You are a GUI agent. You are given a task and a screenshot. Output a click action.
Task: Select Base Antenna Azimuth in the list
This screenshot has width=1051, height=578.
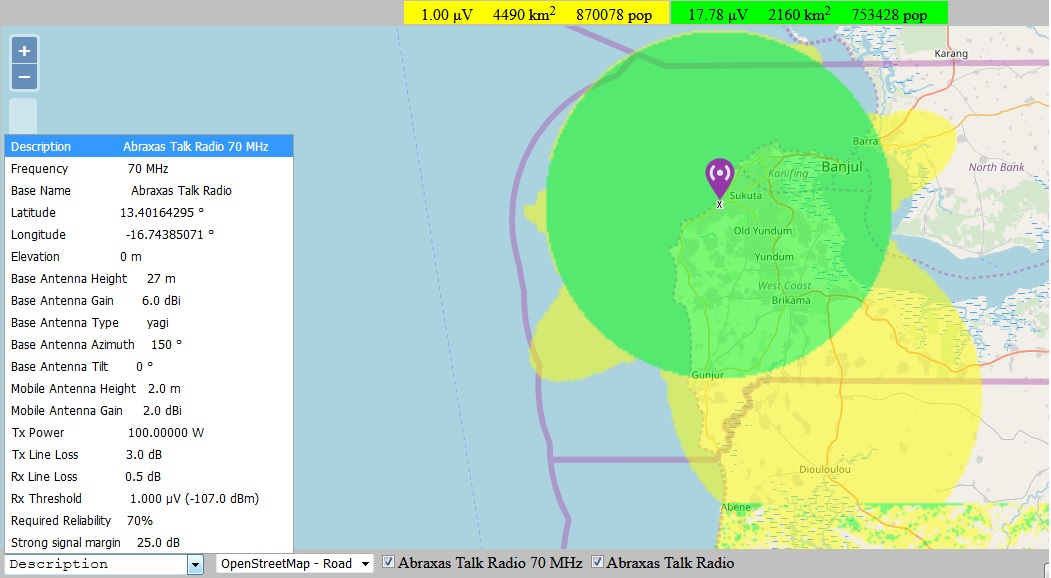coord(148,345)
